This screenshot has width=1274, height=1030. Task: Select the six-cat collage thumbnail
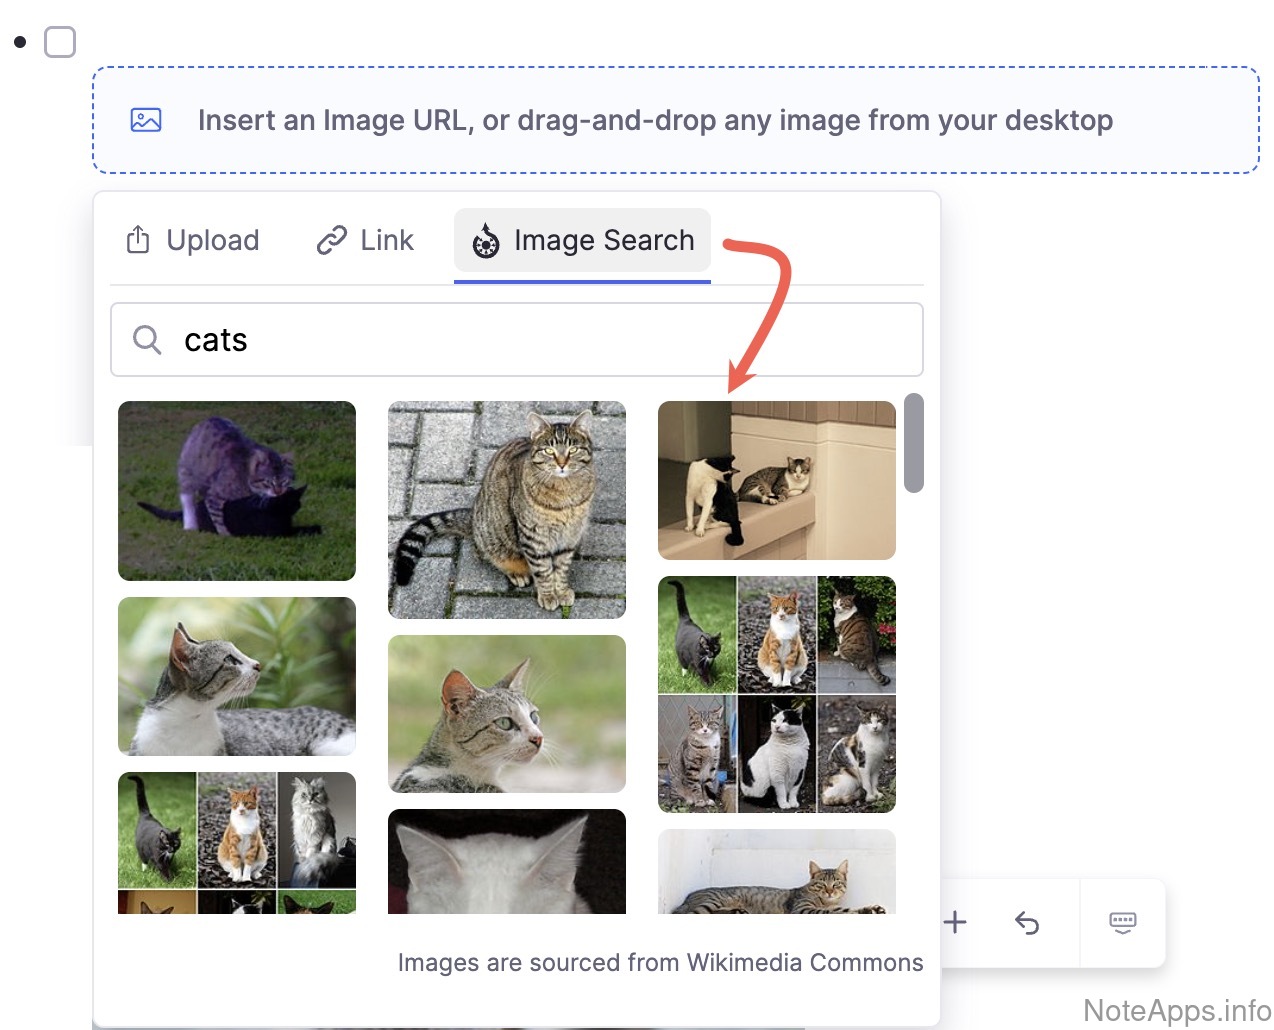point(777,694)
